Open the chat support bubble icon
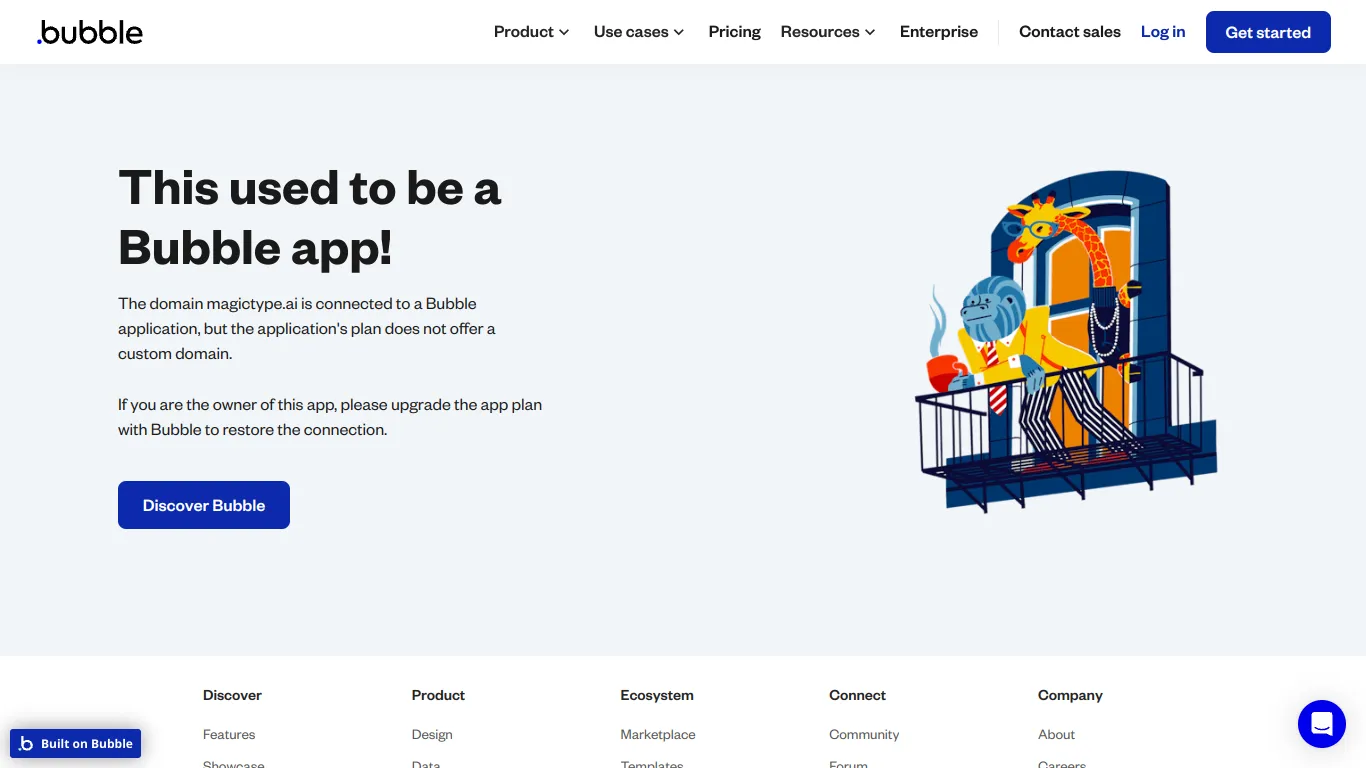 1321,724
